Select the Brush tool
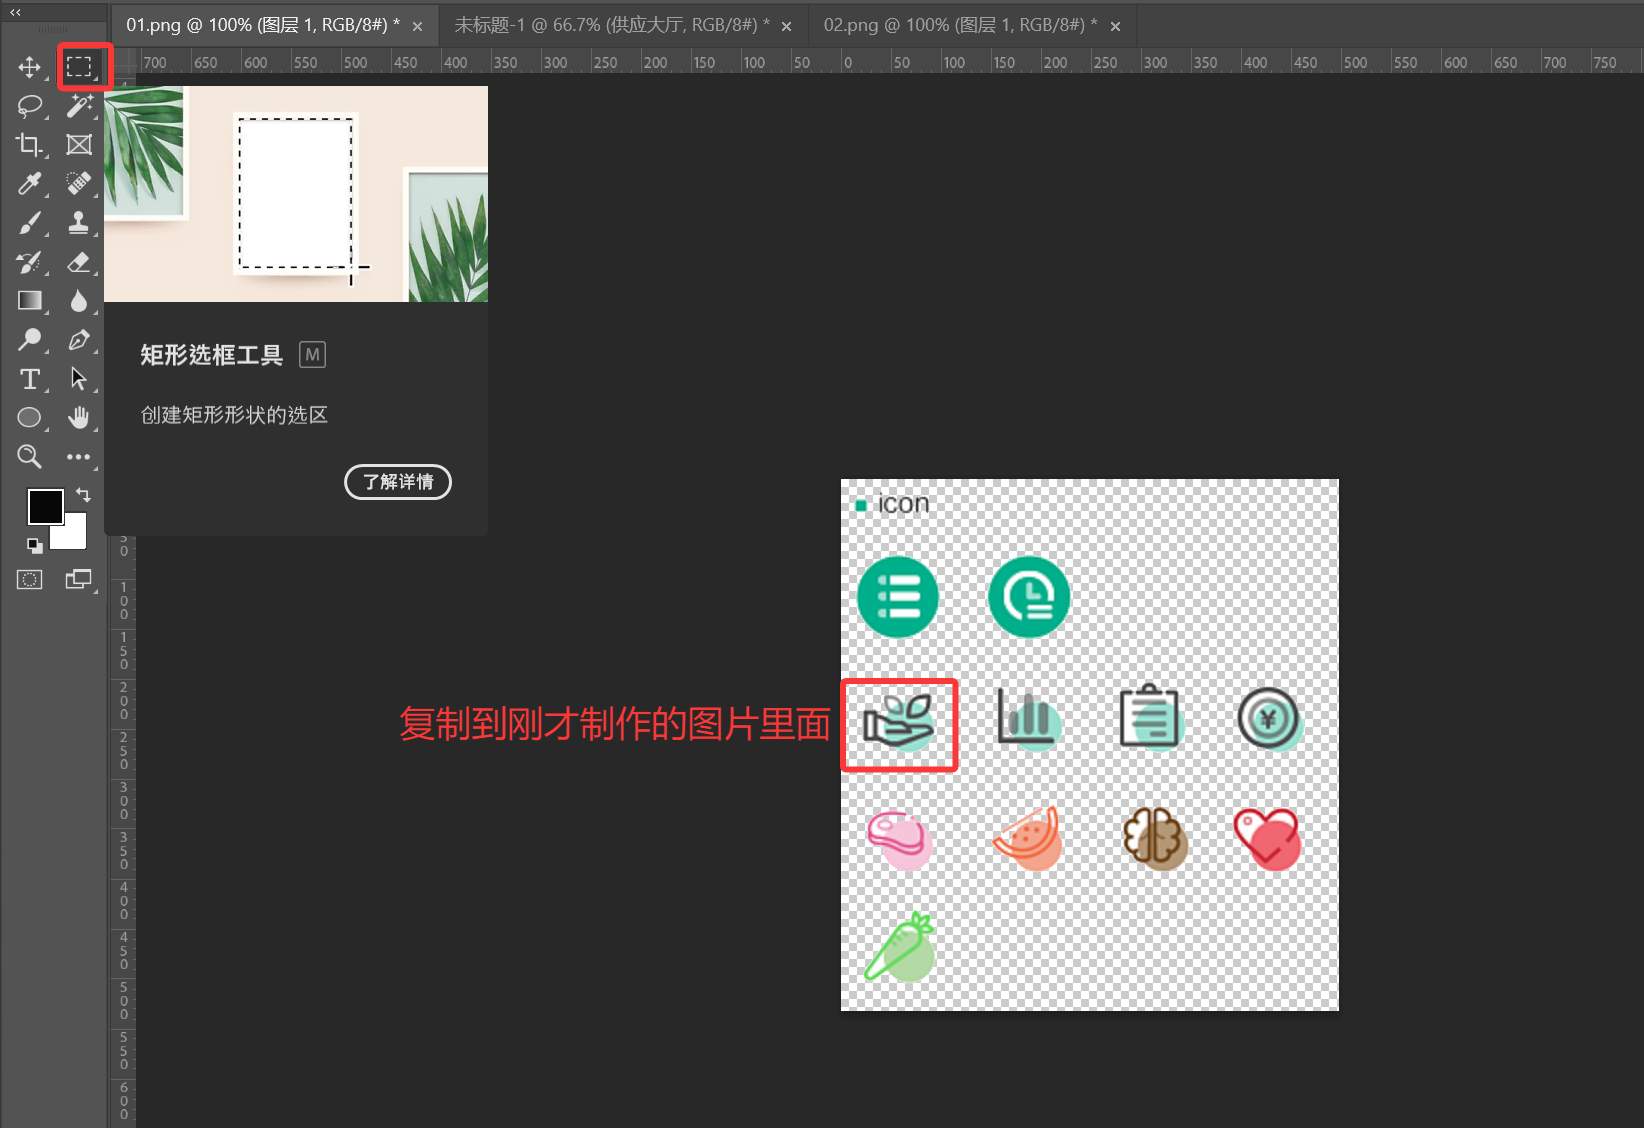 point(29,223)
